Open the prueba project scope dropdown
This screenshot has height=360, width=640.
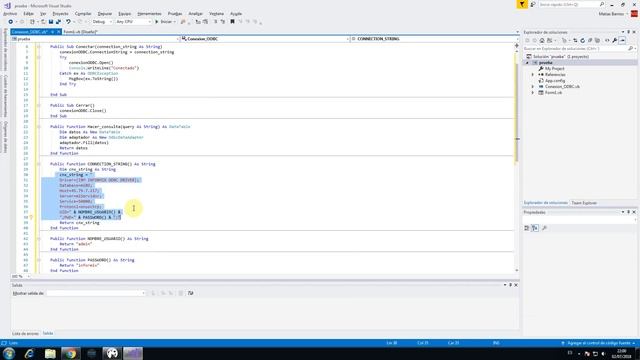point(95,39)
